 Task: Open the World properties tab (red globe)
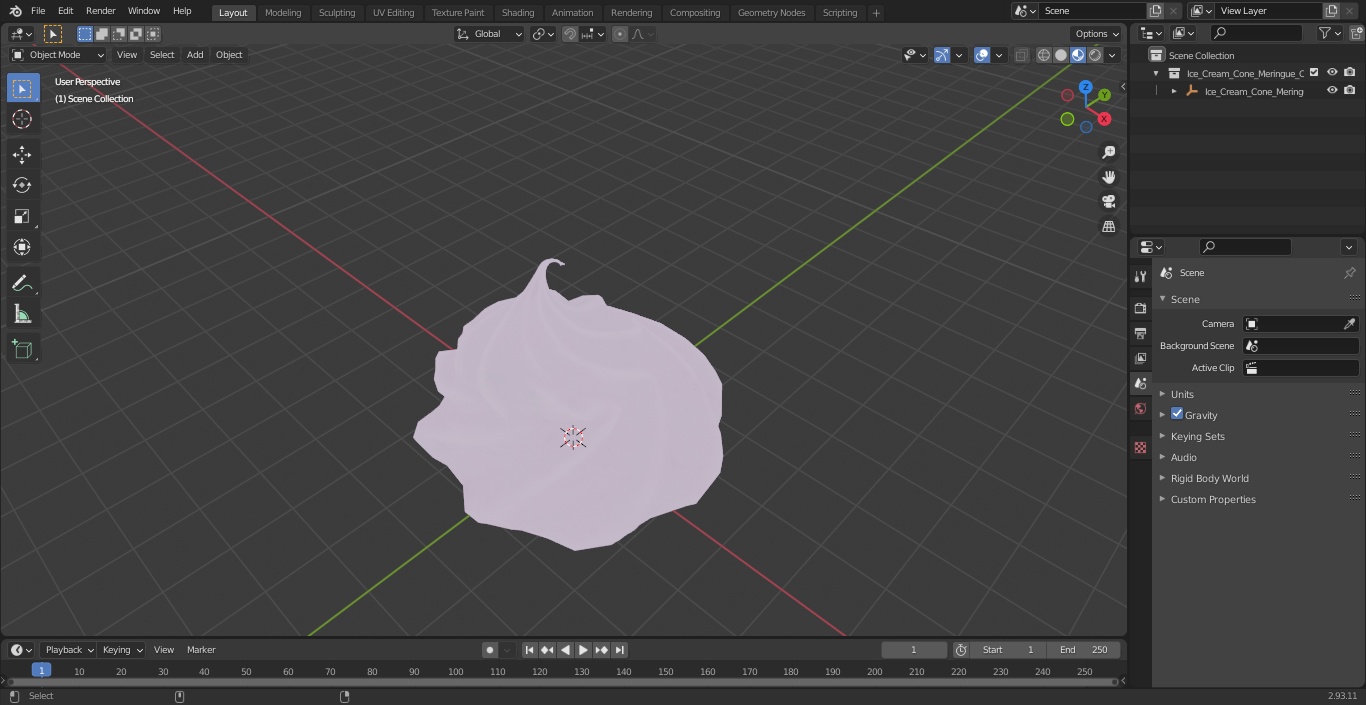(x=1140, y=409)
